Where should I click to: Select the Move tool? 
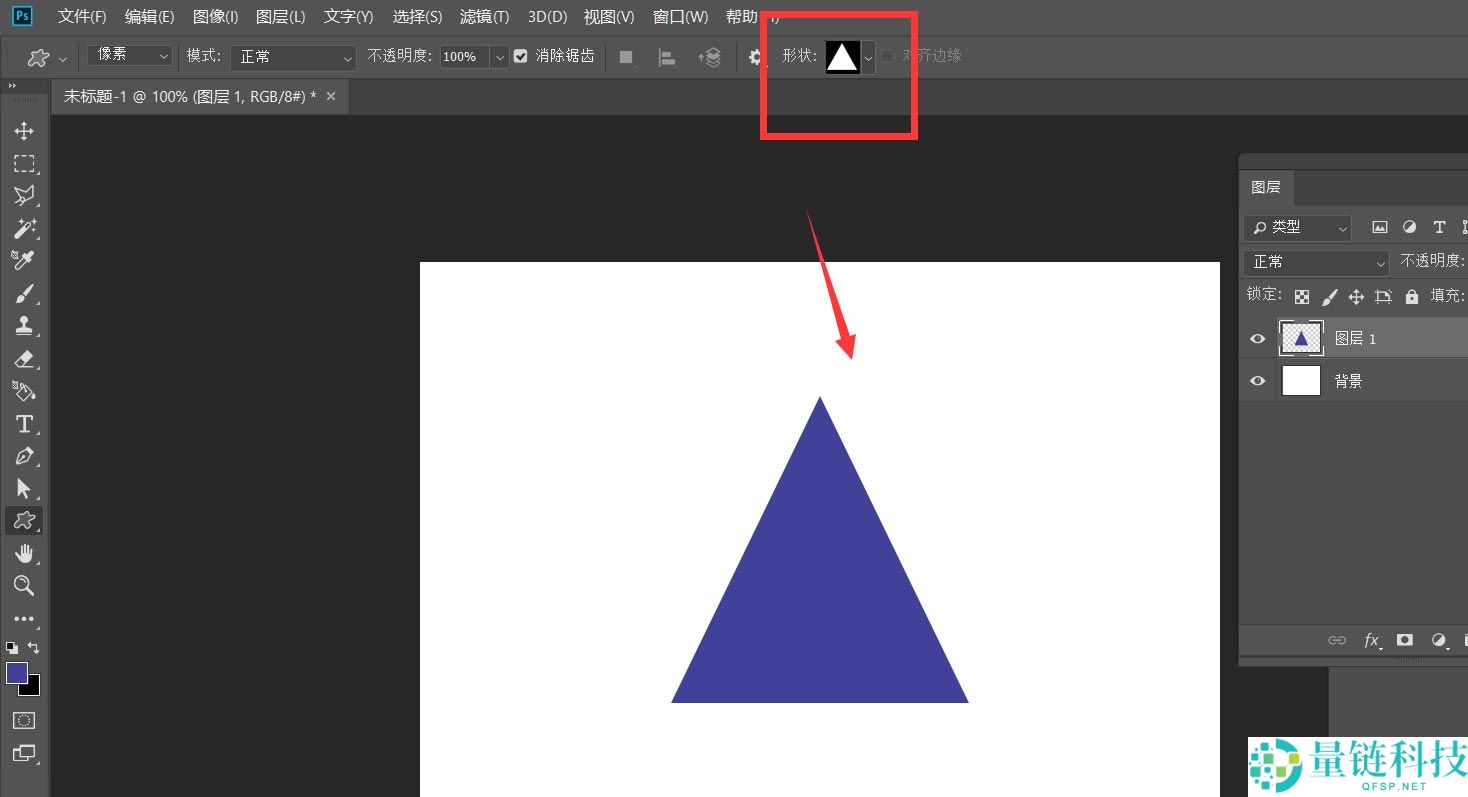24,131
